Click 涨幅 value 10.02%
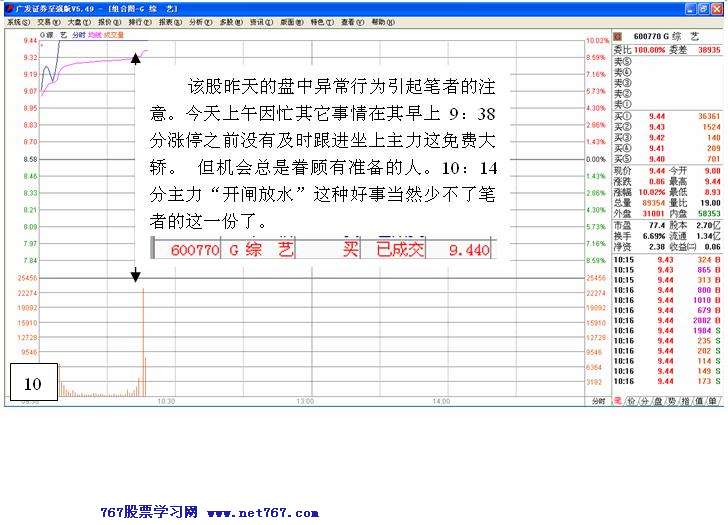Viewport: 728px width, 525px height. click(652, 192)
